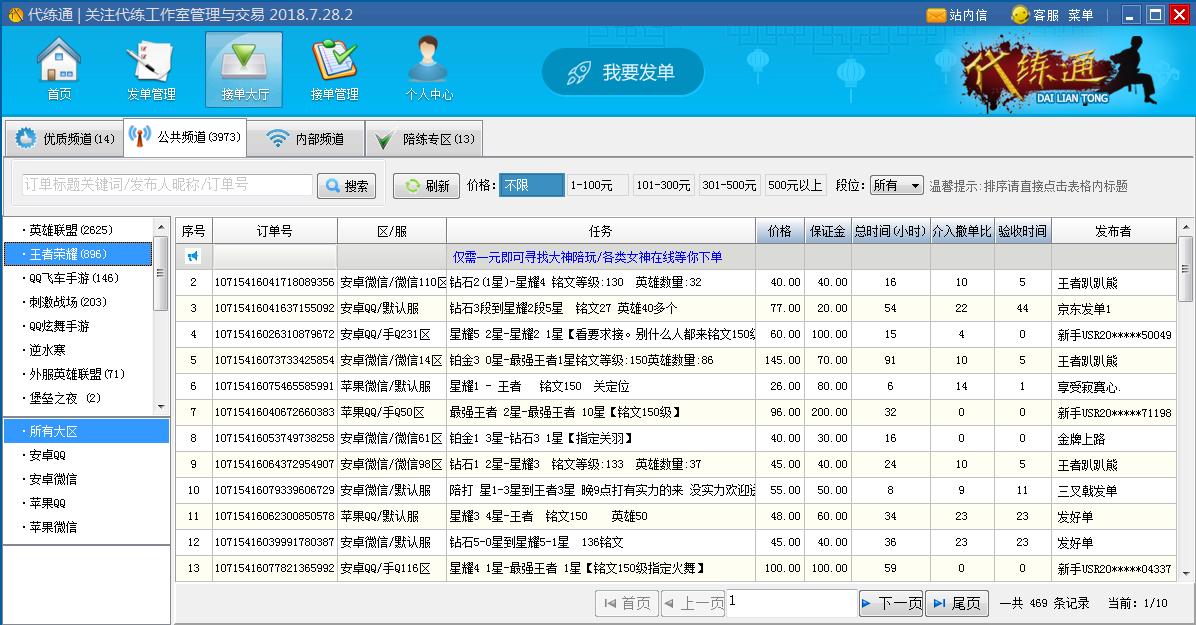The height and width of the screenshot is (625, 1196).
Task: Select the 发单管理 order posting icon
Action: pos(150,70)
